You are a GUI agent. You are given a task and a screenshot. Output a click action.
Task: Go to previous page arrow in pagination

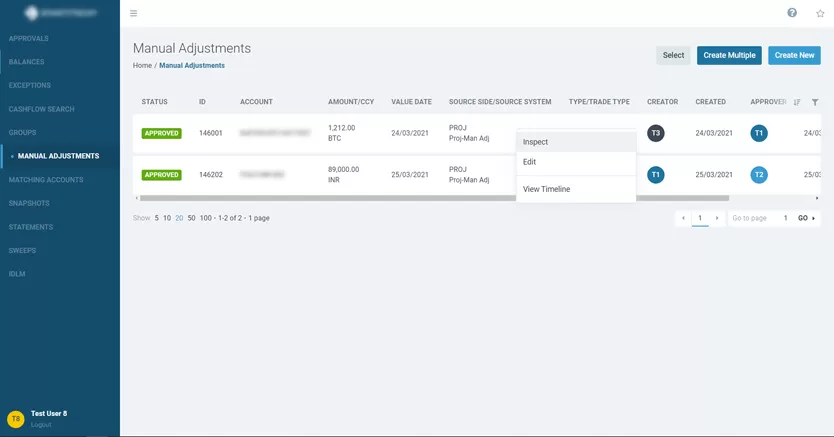pyautogui.click(x=683, y=218)
